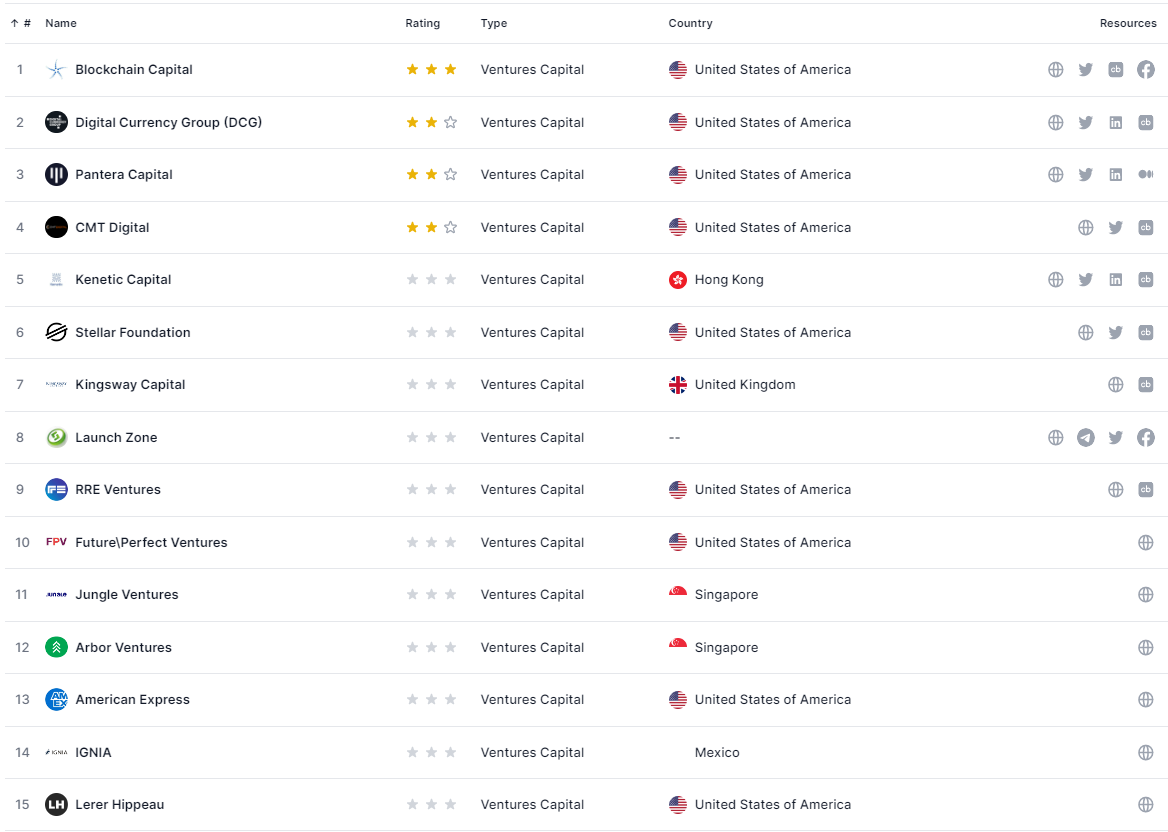The width and height of the screenshot is (1168, 832).
Task: Sort list by the Country column header
Action: (690, 23)
